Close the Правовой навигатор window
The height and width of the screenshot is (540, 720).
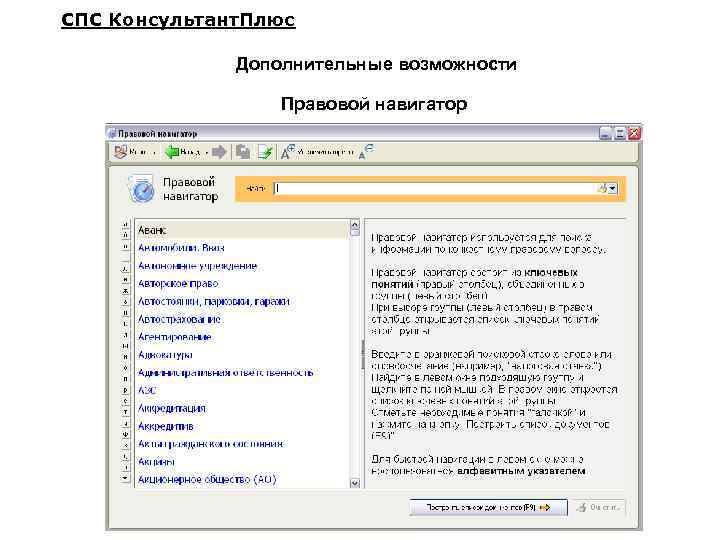634,134
